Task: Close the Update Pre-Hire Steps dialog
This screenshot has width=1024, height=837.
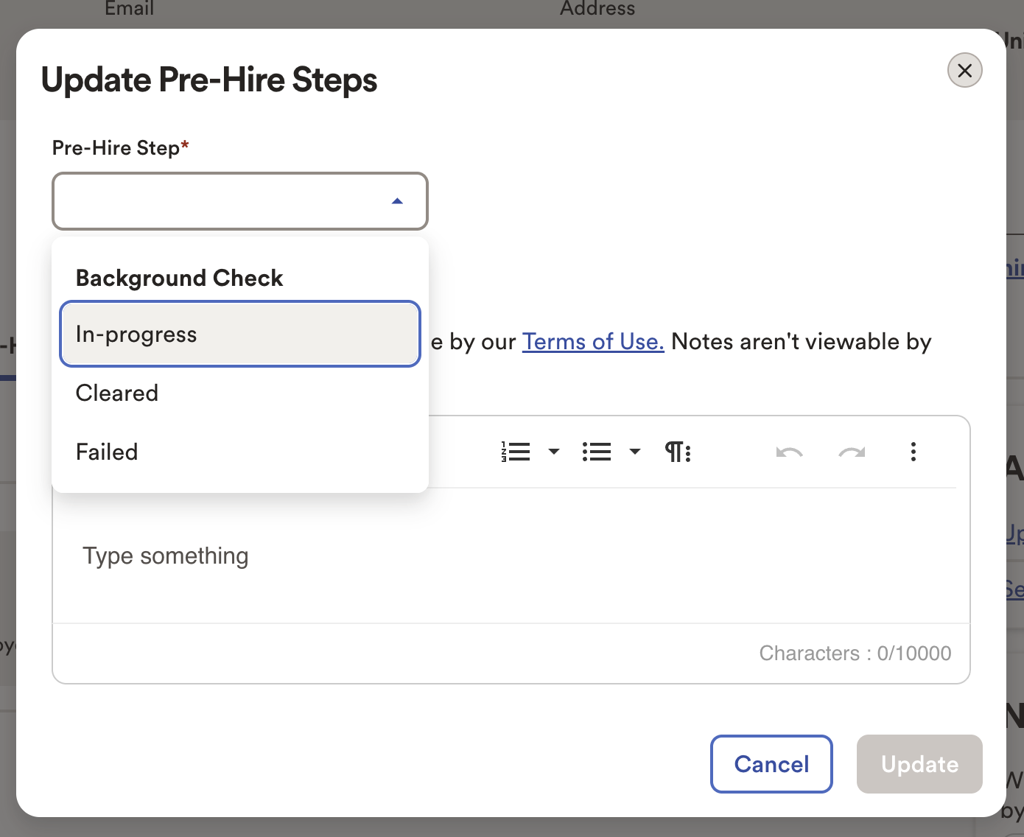Action: tap(965, 71)
